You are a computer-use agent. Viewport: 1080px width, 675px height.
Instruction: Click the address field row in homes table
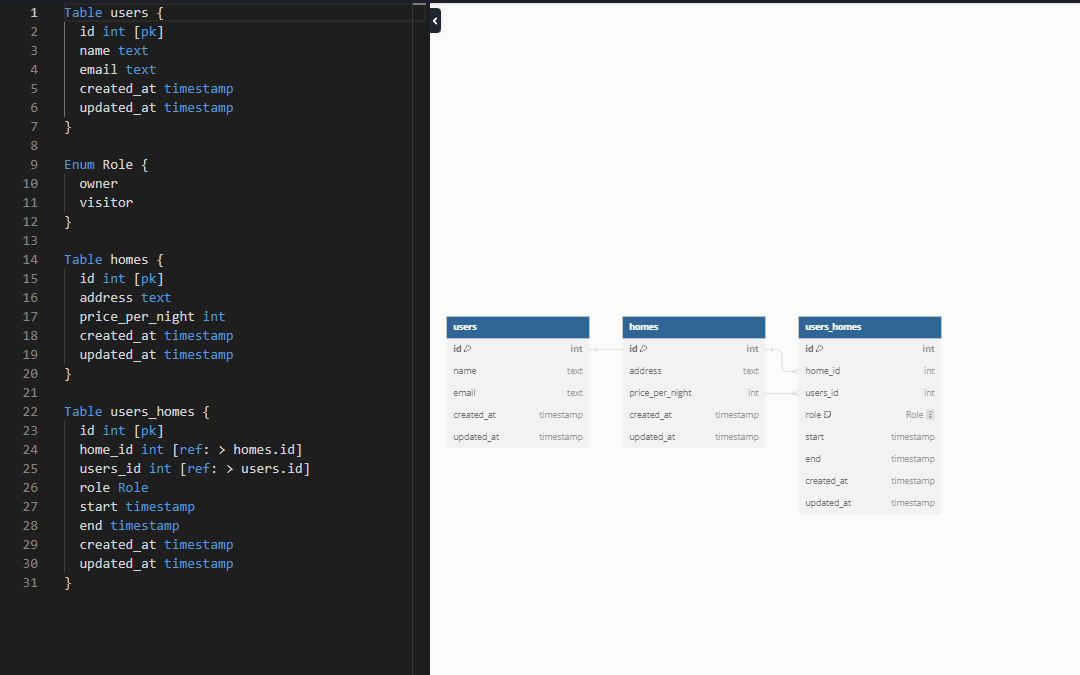tap(694, 371)
